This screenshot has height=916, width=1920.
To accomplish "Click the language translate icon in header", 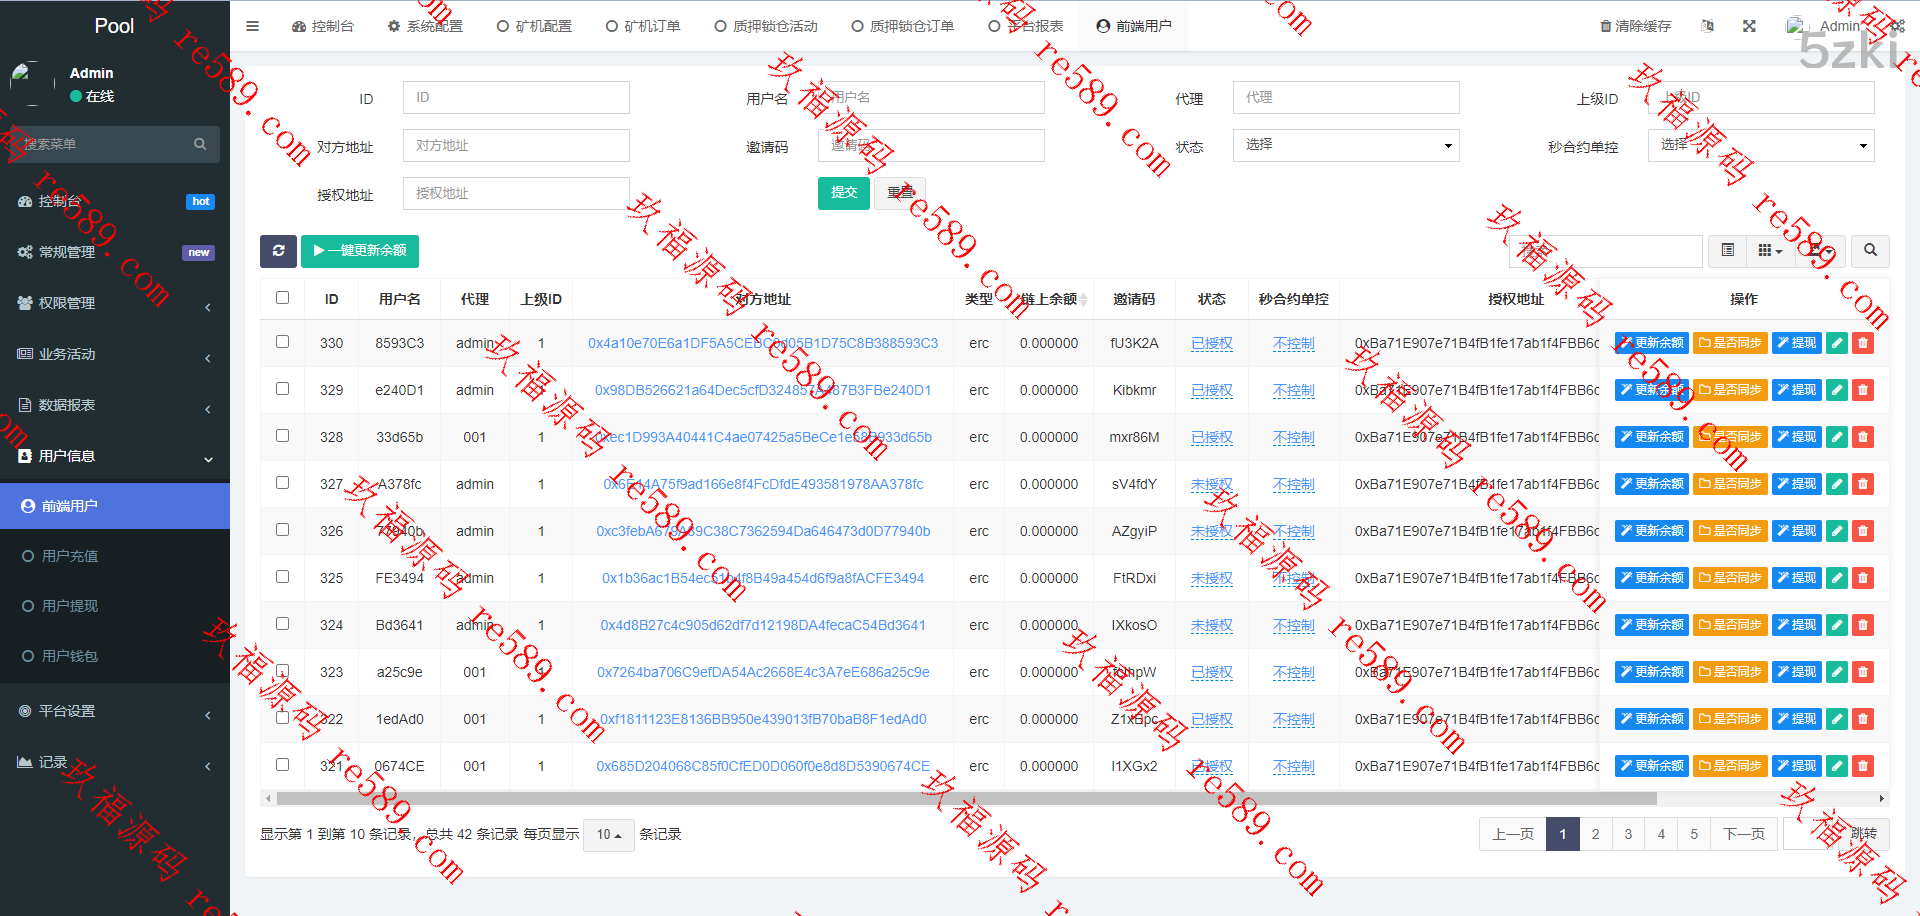I will point(1707,26).
